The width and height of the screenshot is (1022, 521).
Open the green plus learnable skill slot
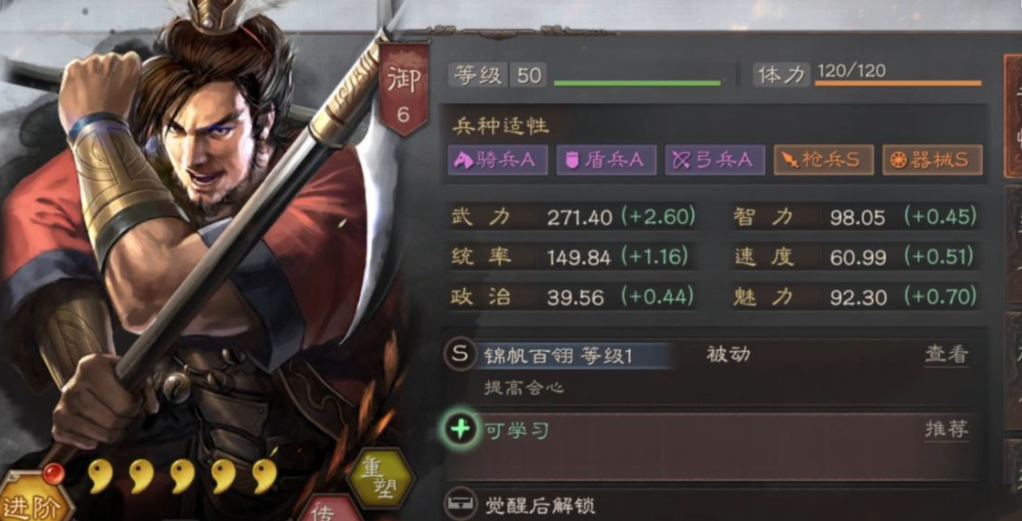461,430
